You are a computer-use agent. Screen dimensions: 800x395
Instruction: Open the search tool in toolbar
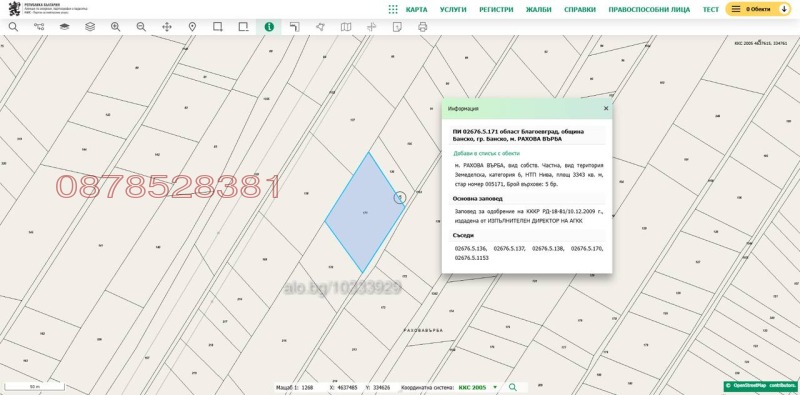click(13, 27)
